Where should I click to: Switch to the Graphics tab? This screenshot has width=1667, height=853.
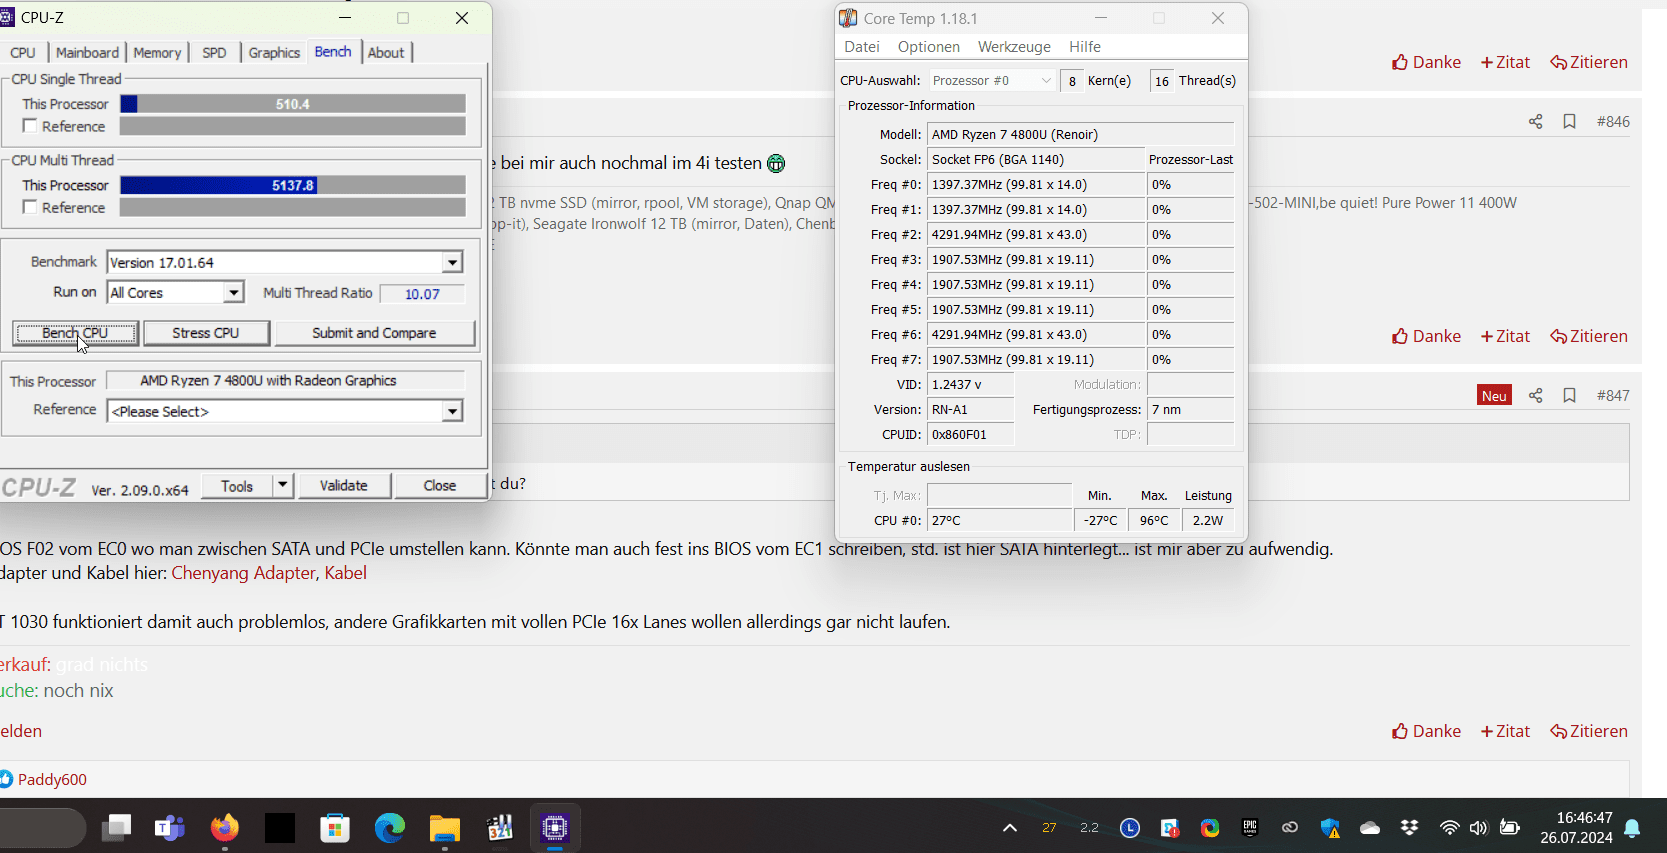click(274, 52)
